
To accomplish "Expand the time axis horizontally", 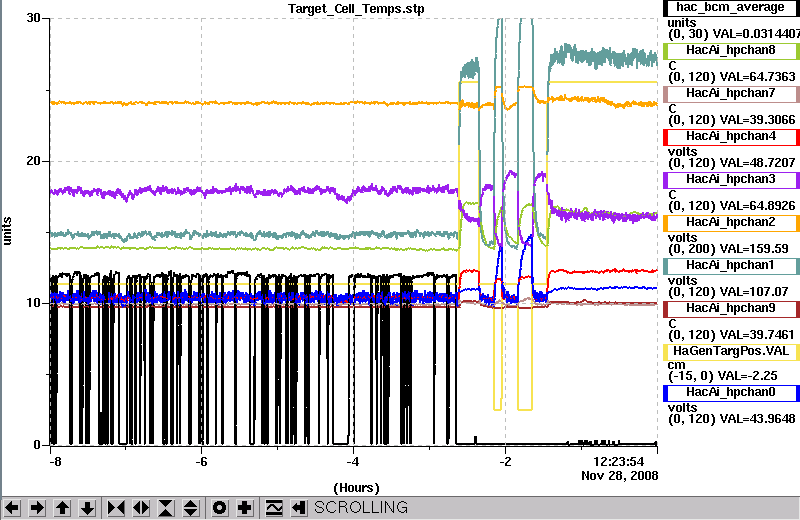I will pyautogui.click(x=141, y=508).
